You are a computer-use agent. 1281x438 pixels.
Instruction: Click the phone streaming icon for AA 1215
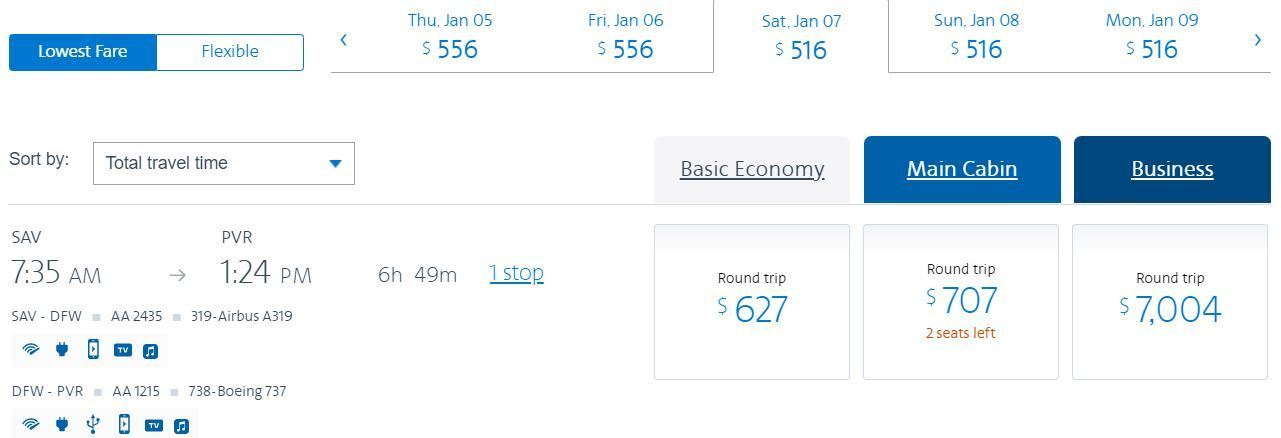click(124, 424)
